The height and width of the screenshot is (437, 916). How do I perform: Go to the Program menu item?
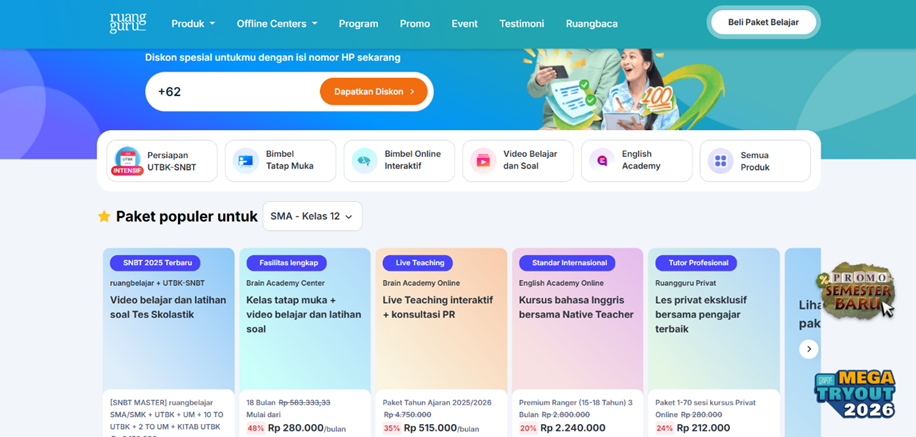click(359, 24)
